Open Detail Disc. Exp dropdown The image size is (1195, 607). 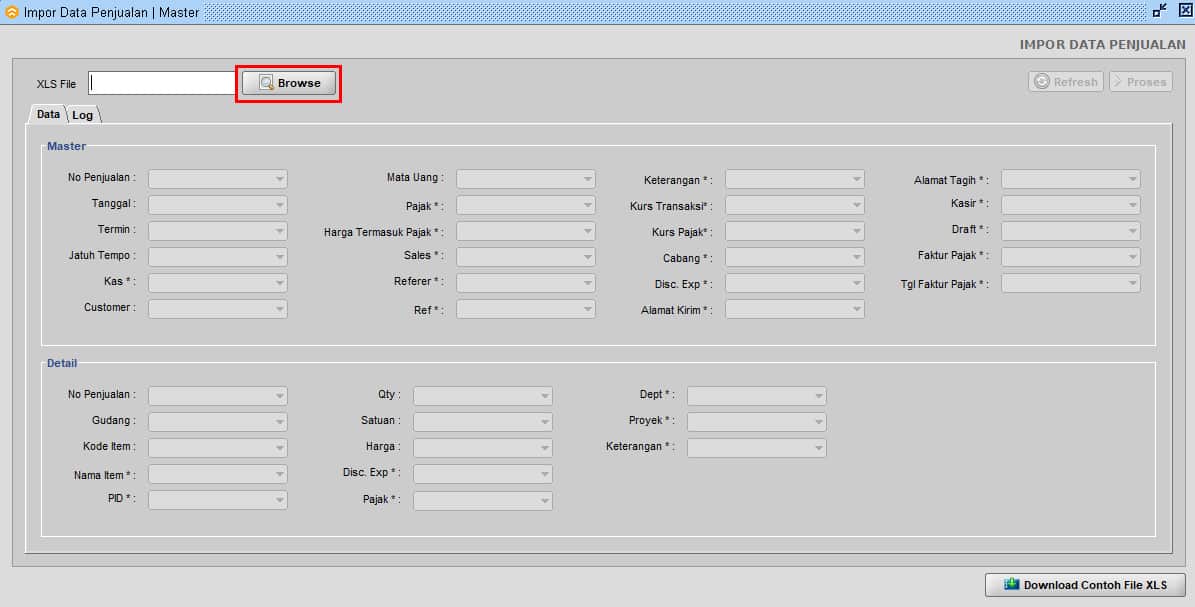(482, 474)
